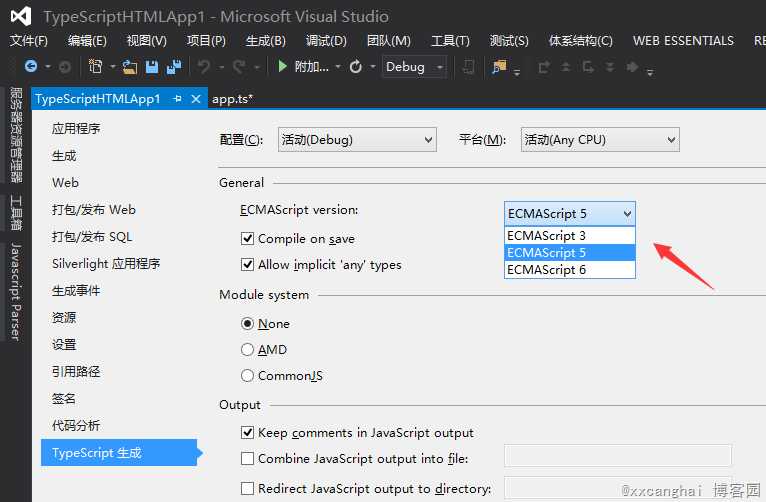This screenshot has width=766, height=502.
Task: Toggle Compile on save checkbox
Action: click(x=248, y=239)
